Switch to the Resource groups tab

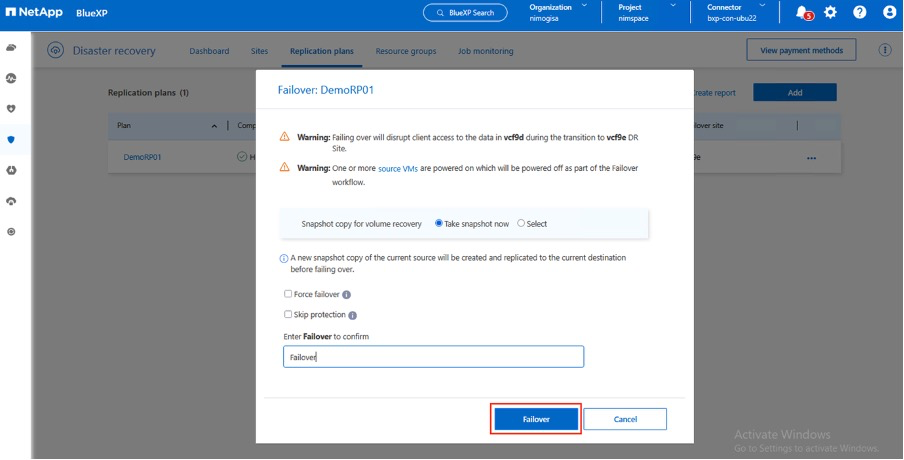pyautogui.click(x=405, y=51)
